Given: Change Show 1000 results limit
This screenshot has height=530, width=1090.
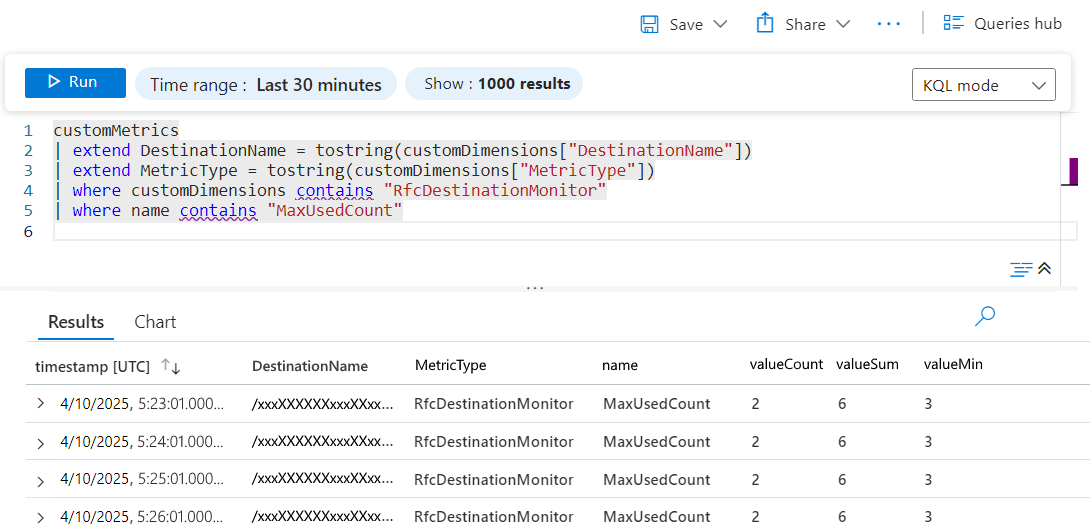Looking at the screenshot, I should point(494,84).
